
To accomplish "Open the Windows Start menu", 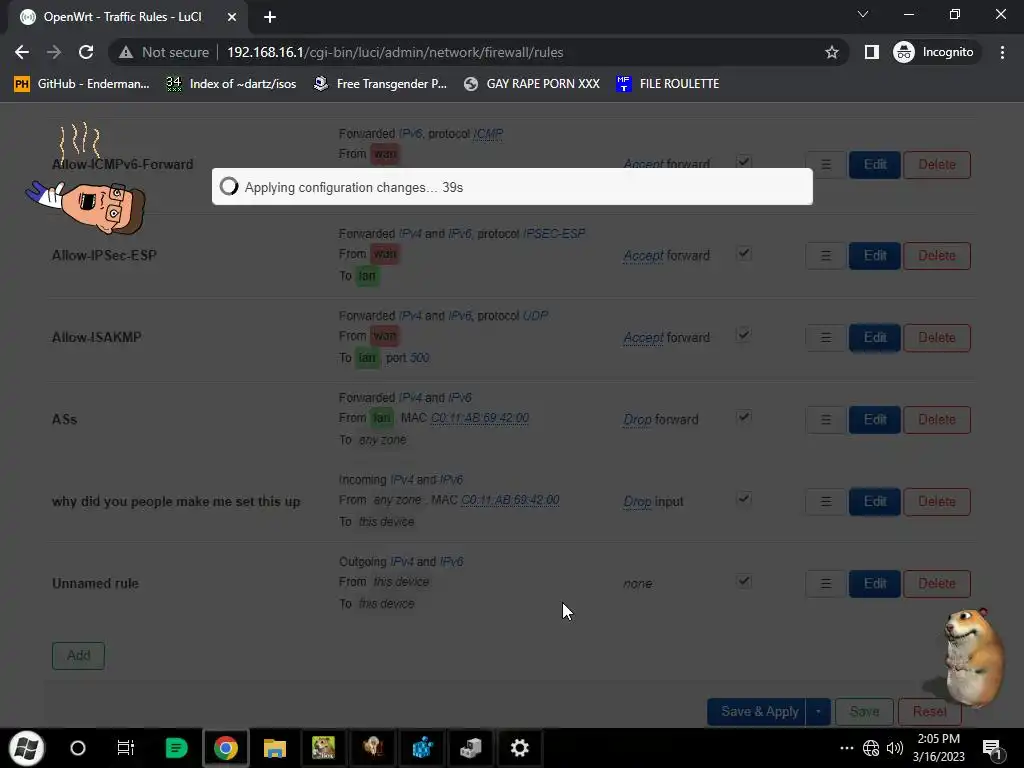I will point(26,748).
